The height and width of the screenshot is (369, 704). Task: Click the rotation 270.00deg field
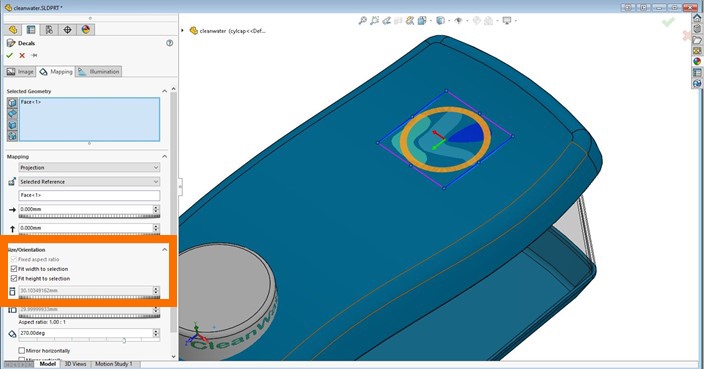[x=85, y=333]
